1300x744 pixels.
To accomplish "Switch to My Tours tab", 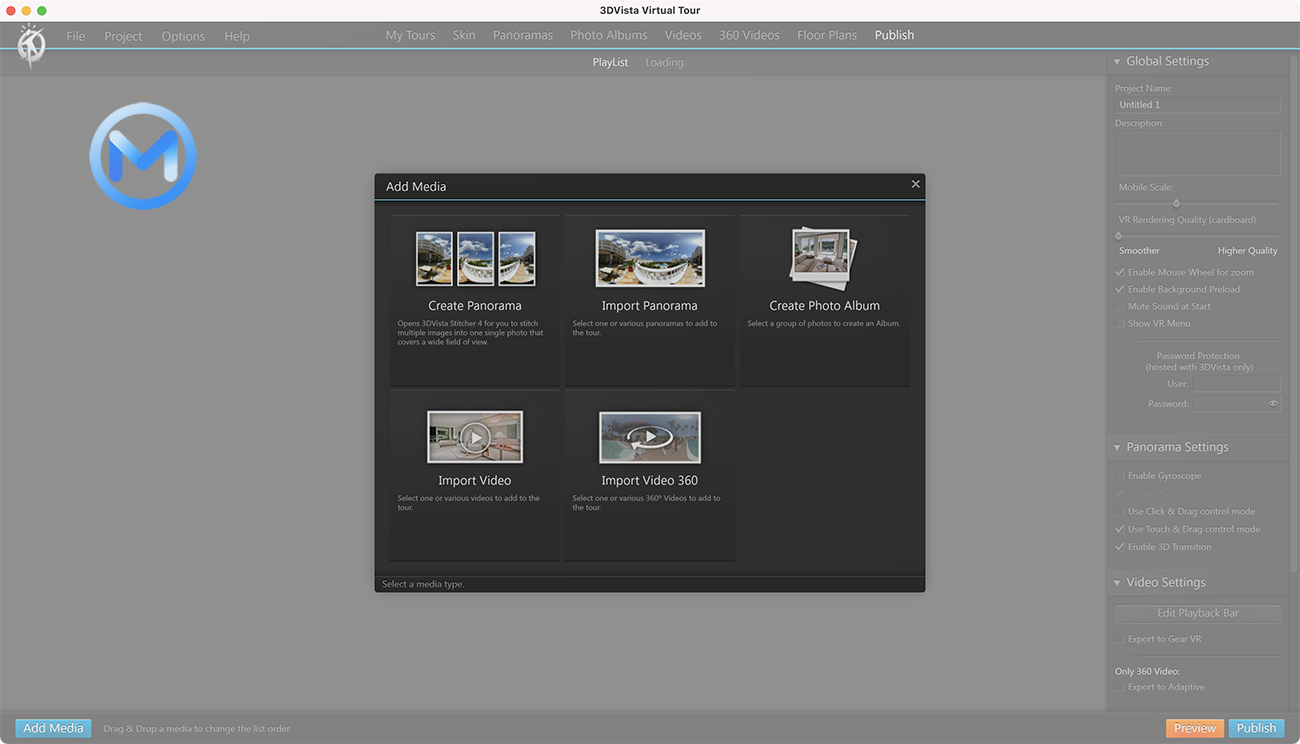I will pyautogui.click(x=410, y=35).
